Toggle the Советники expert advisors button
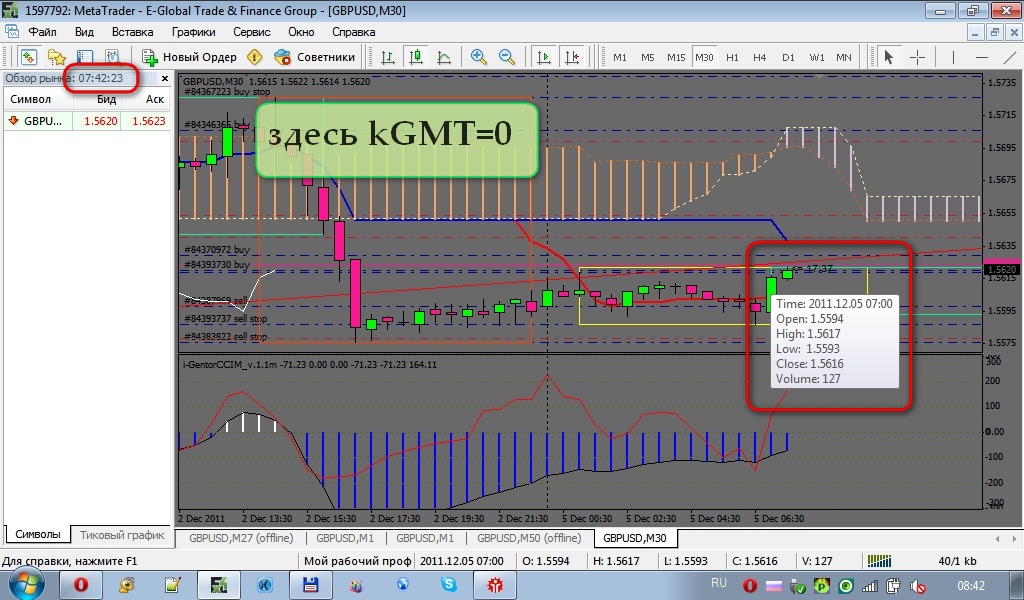1024x600 pixels. click(x=314, y=57)
